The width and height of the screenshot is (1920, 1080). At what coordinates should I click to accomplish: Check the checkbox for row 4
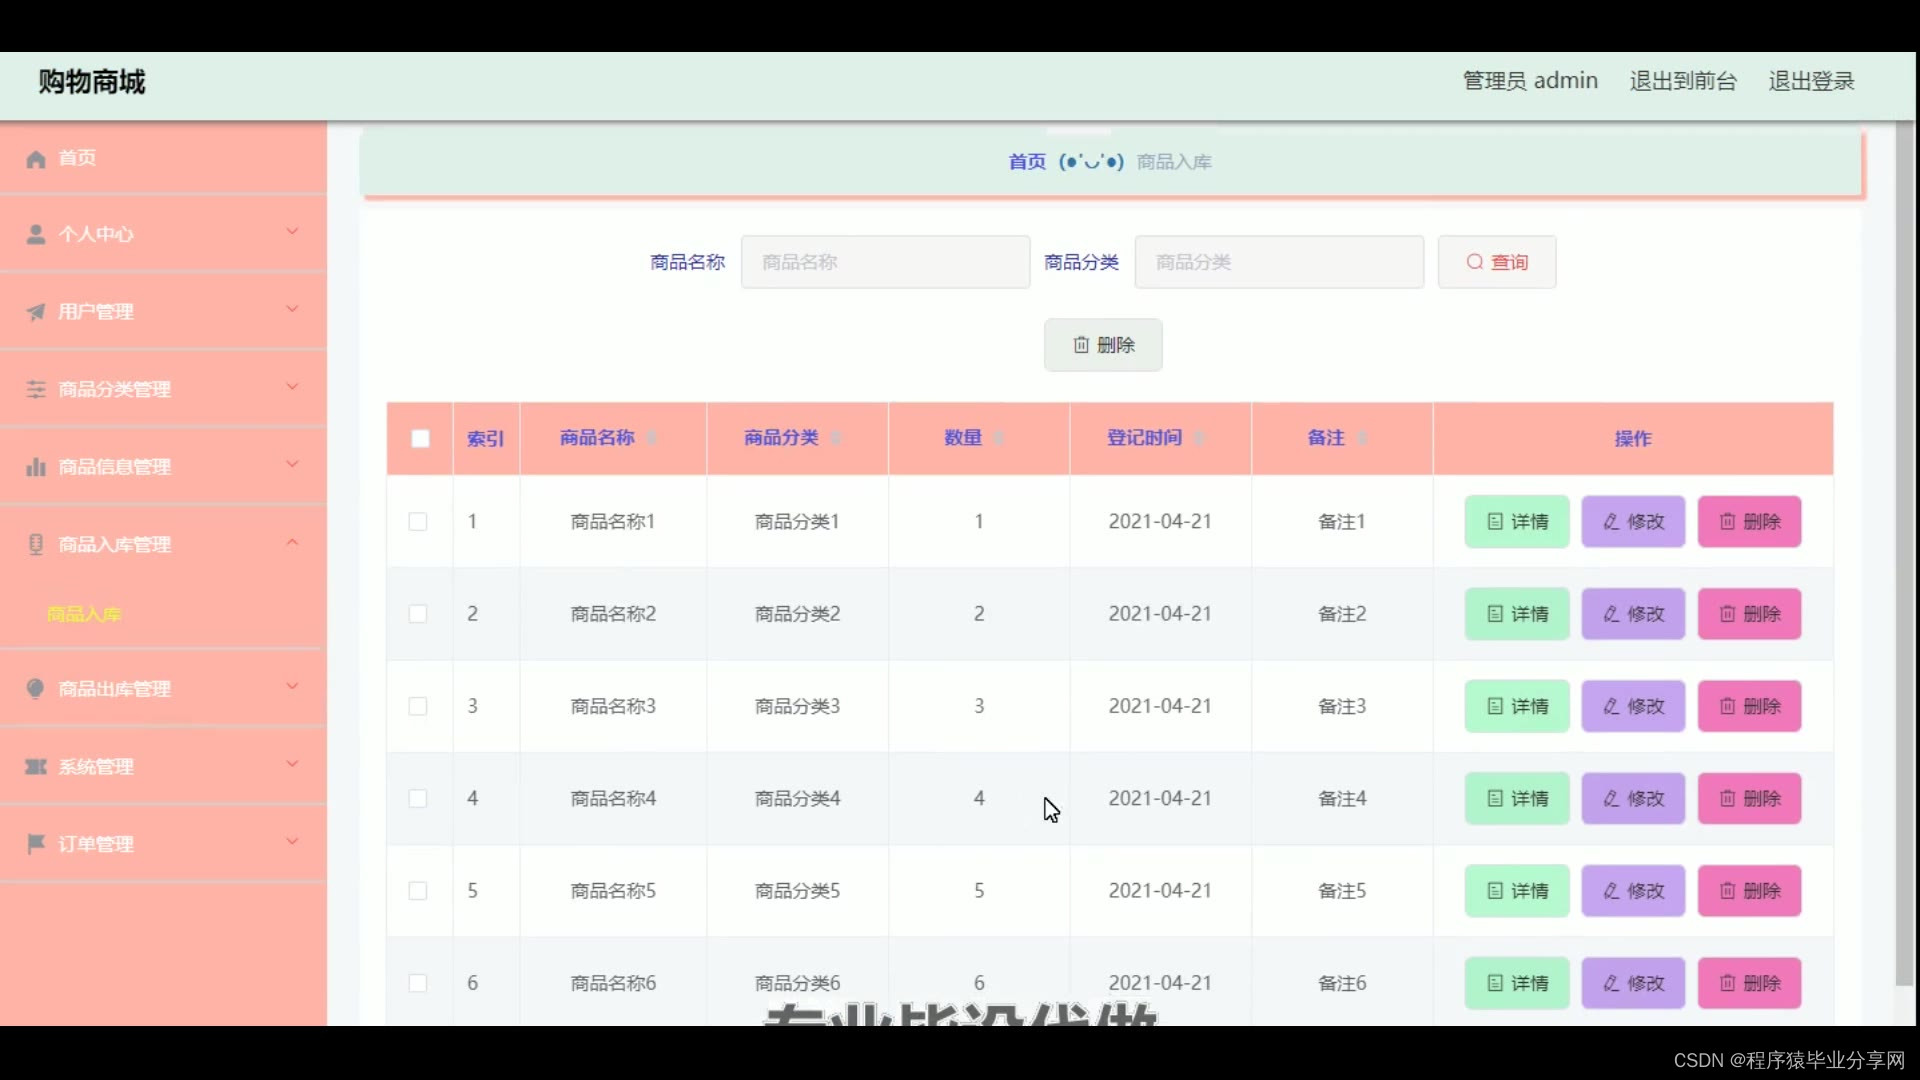pos(418,799)
